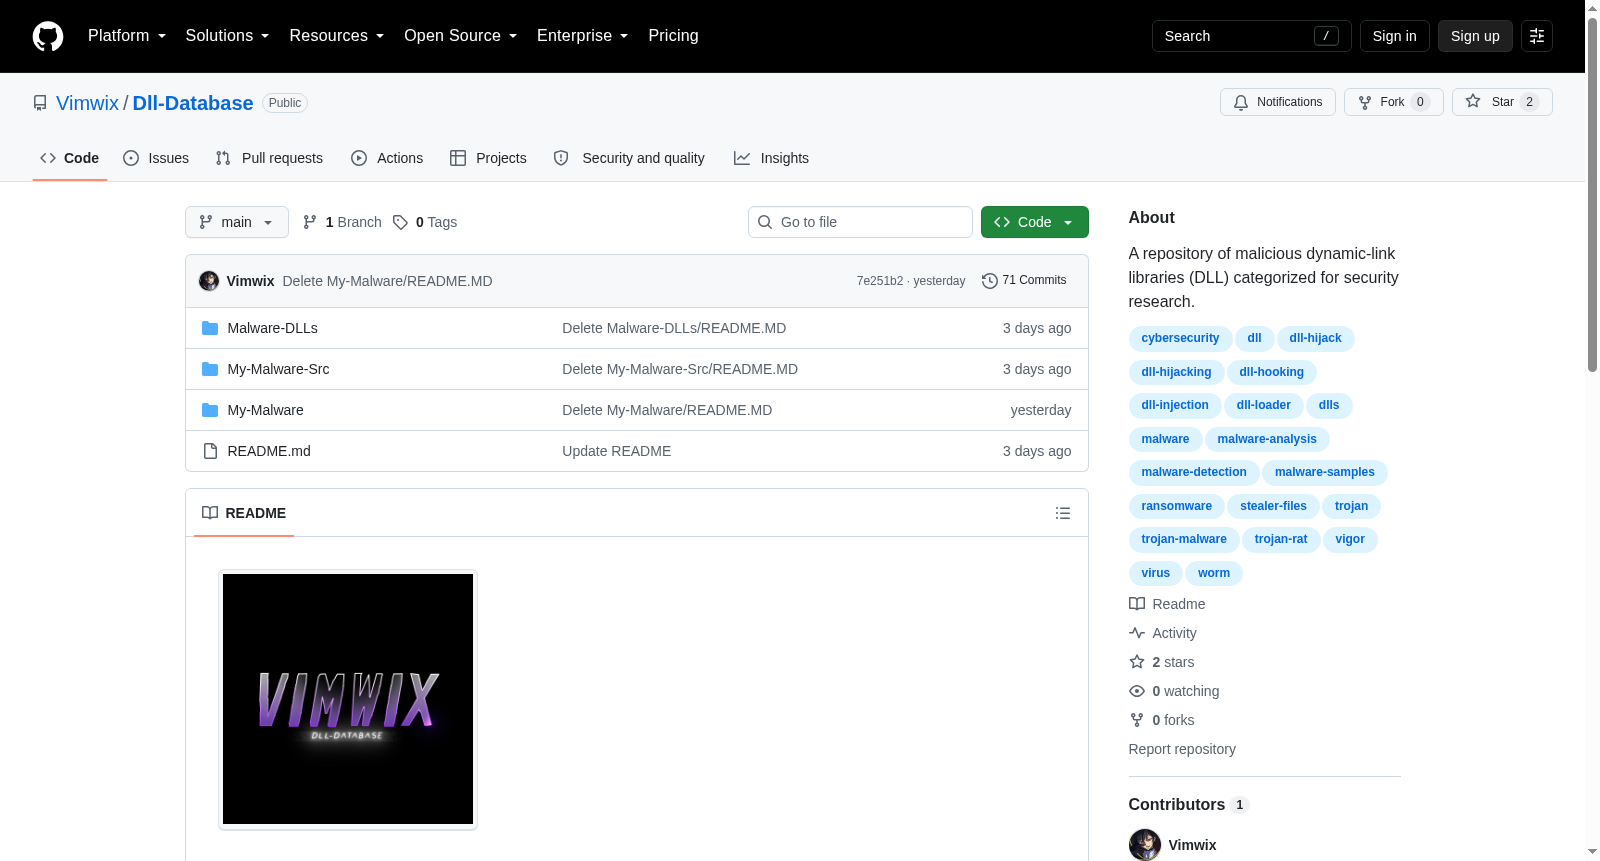This screenshot has height=861, width=1600.
Task: Open the Platform menu
Action: pyautogui.click(x=126, y=36)
